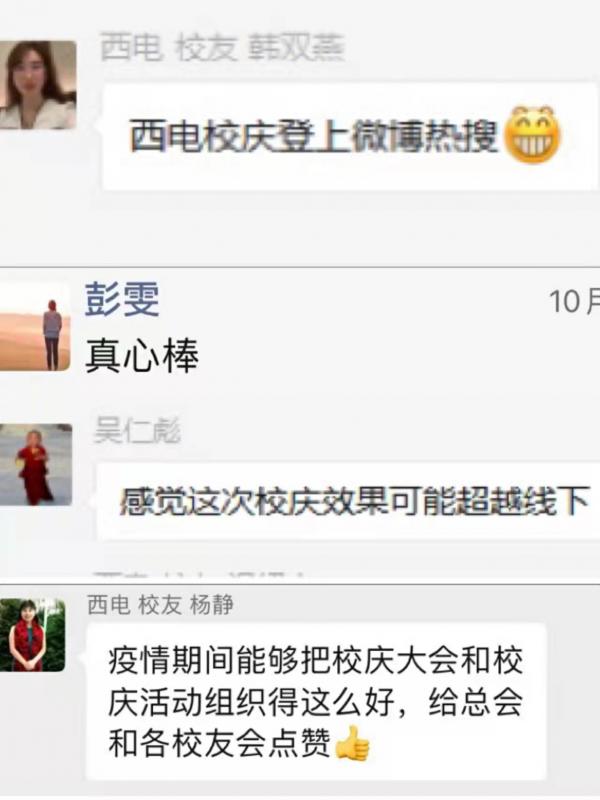This screenshot has width=600, height=800.
Task: Tap the bubble 感觉这次校庆效果可能超越线下
Action: (348, 501)
